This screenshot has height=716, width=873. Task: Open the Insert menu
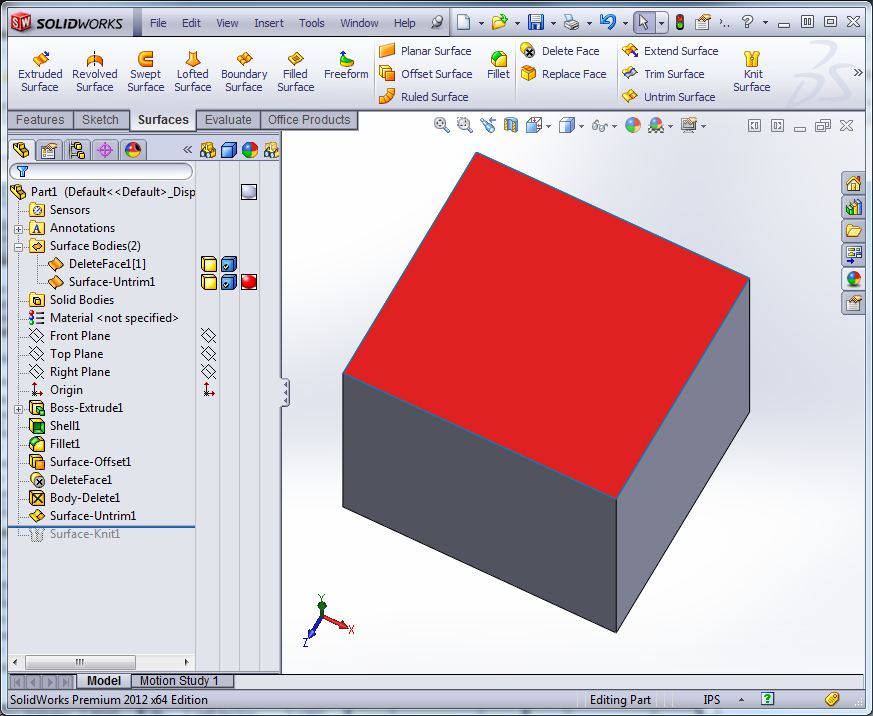(x=268, y=23)
